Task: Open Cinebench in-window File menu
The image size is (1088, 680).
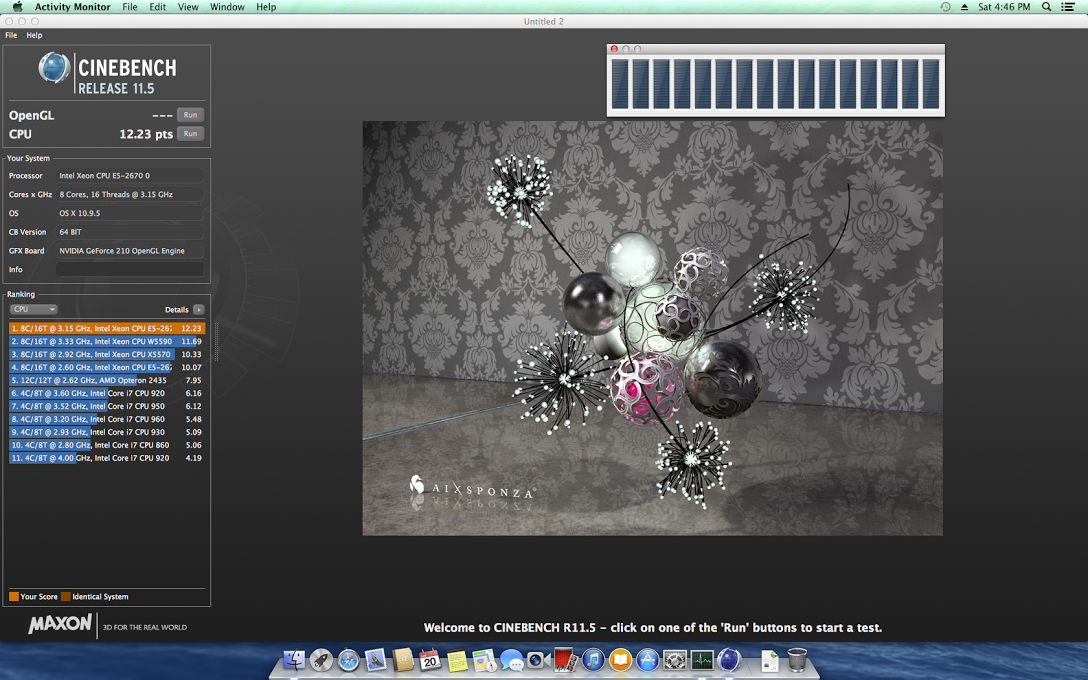Action: click(x=11, y=35)
